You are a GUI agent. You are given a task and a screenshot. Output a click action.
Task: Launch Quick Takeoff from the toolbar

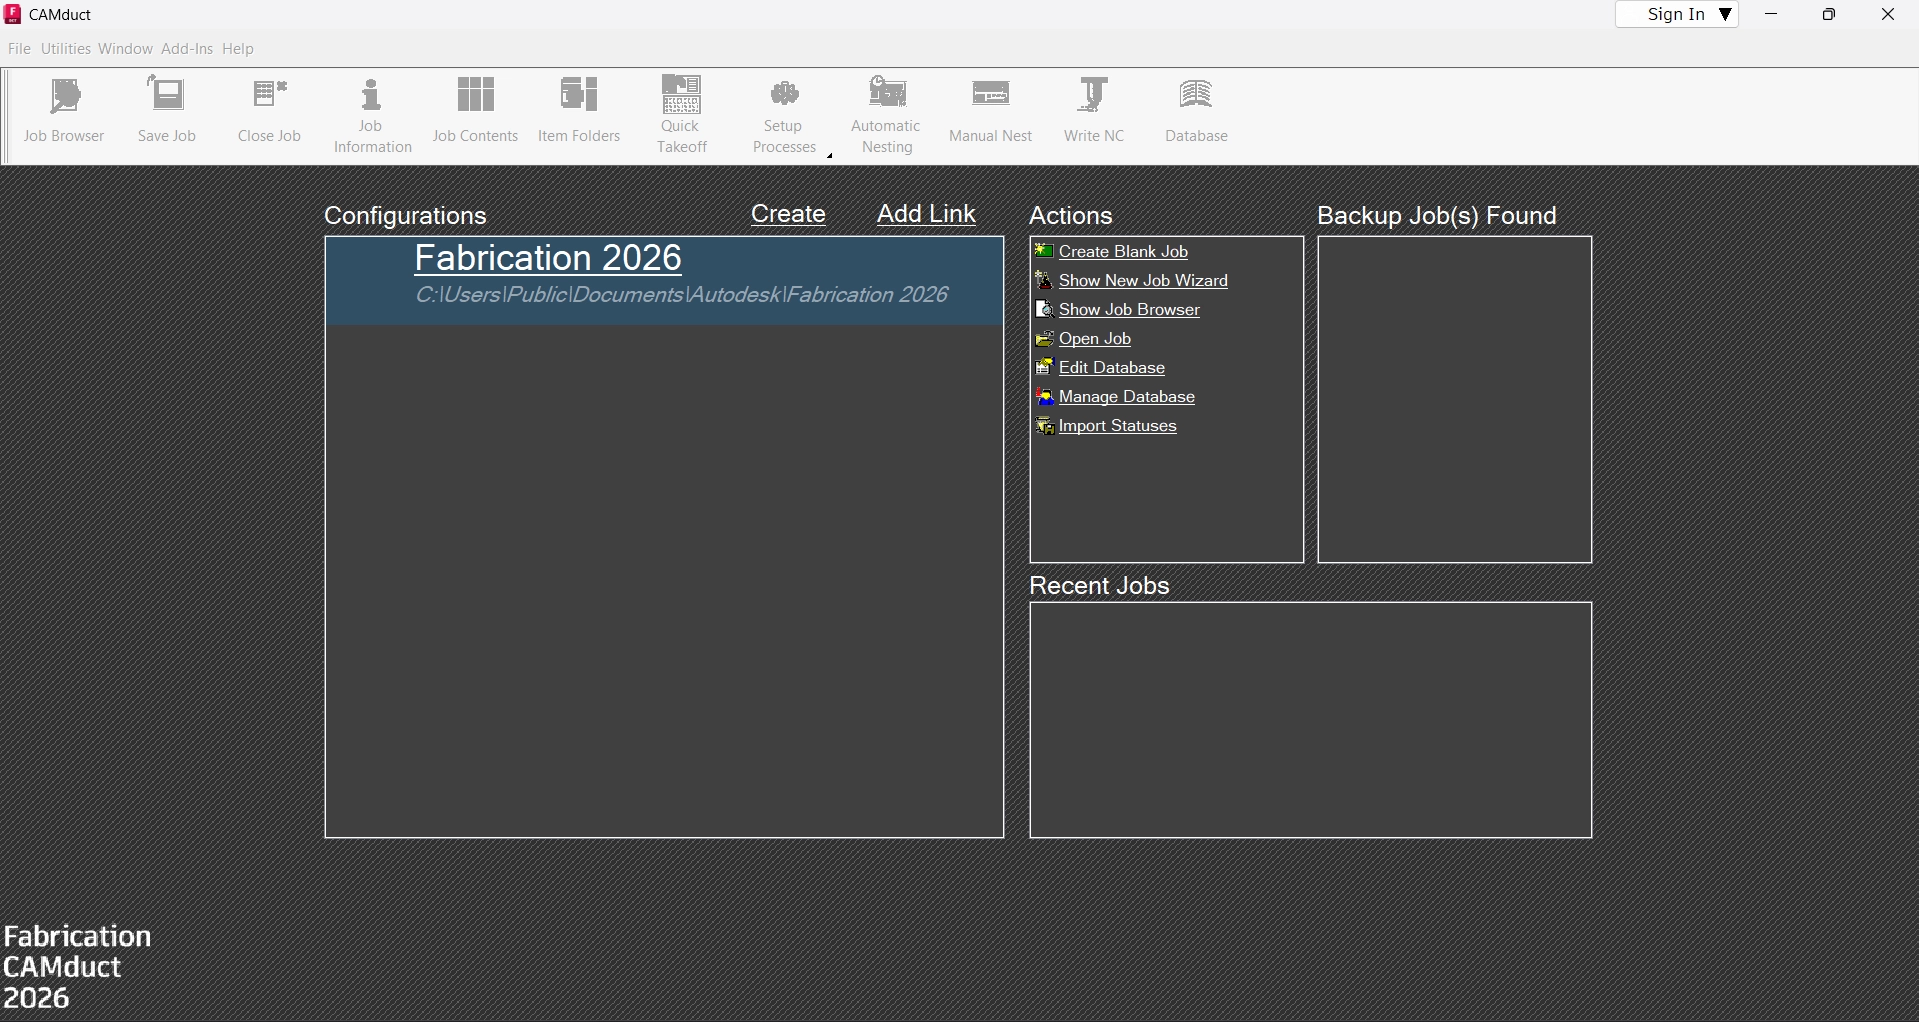(x=682, y=115)
